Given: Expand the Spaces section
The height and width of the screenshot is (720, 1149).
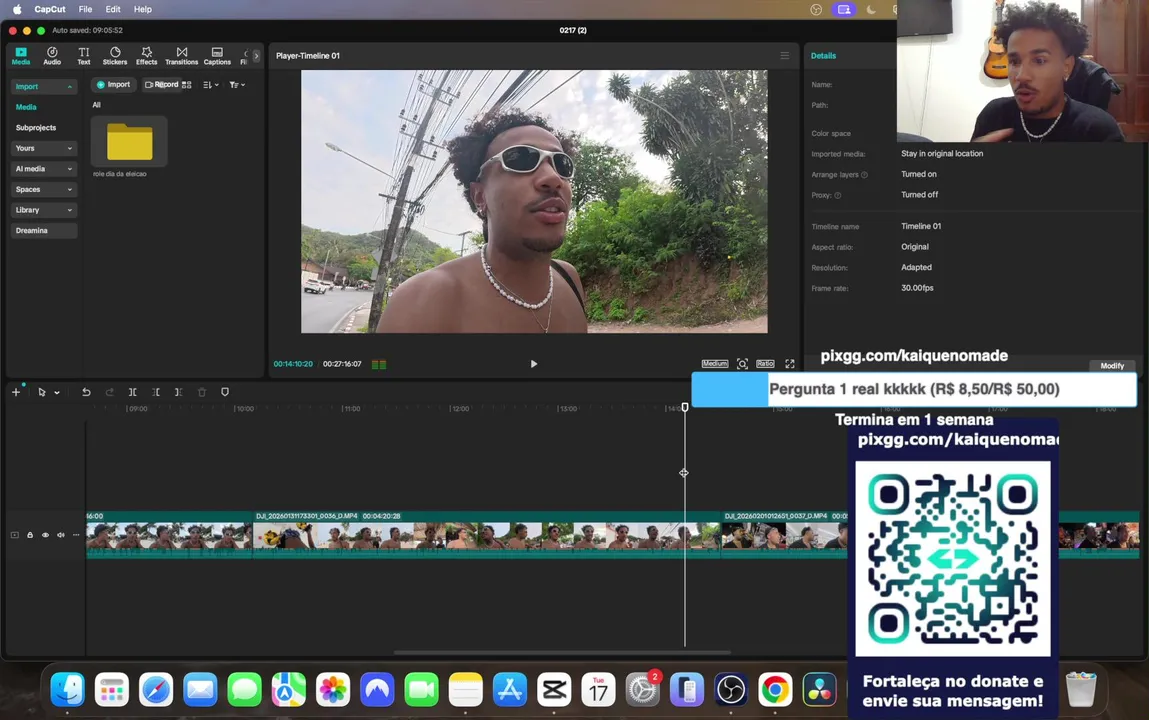Looking at the screenshot, I should (x=44, y=189).
